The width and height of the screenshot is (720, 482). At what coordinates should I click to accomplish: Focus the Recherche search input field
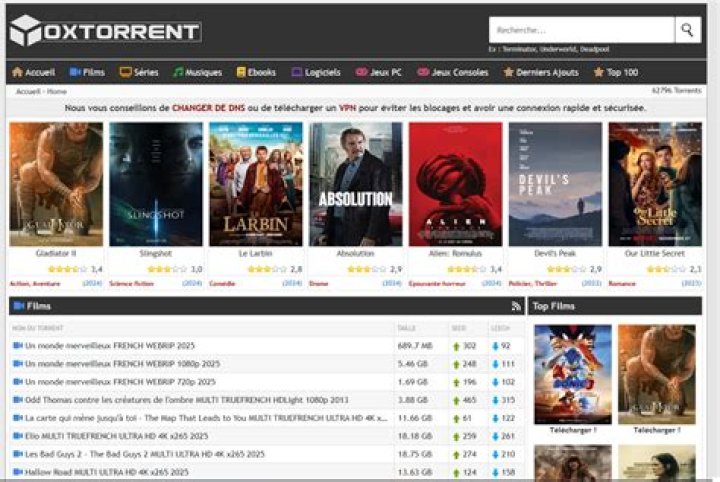coord(582,30)
